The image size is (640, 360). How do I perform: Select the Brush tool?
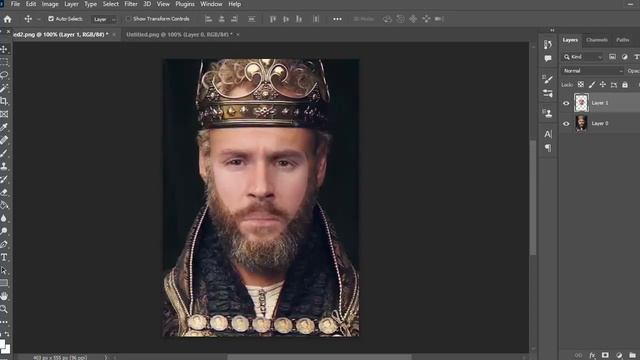click(x=4, y=153)
